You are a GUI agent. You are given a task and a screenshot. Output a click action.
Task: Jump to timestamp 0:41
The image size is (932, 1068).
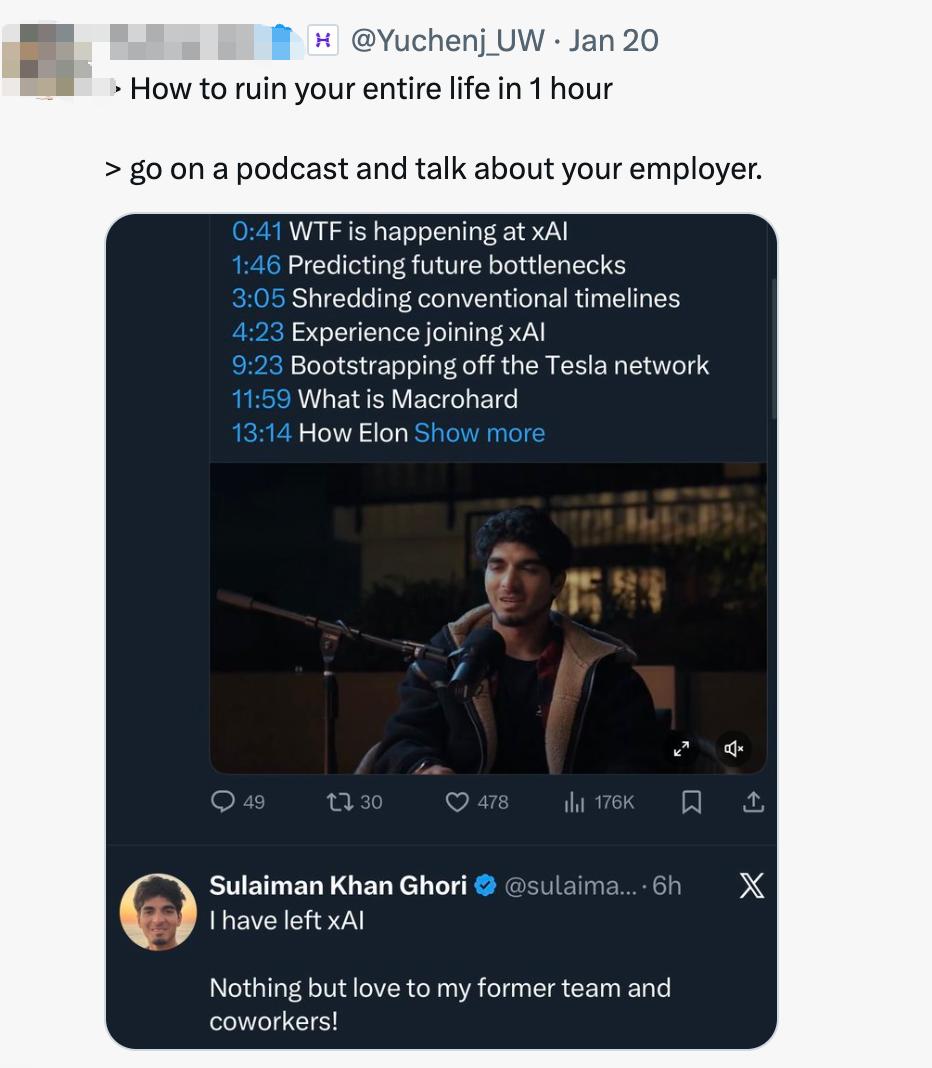coord(257,231)
